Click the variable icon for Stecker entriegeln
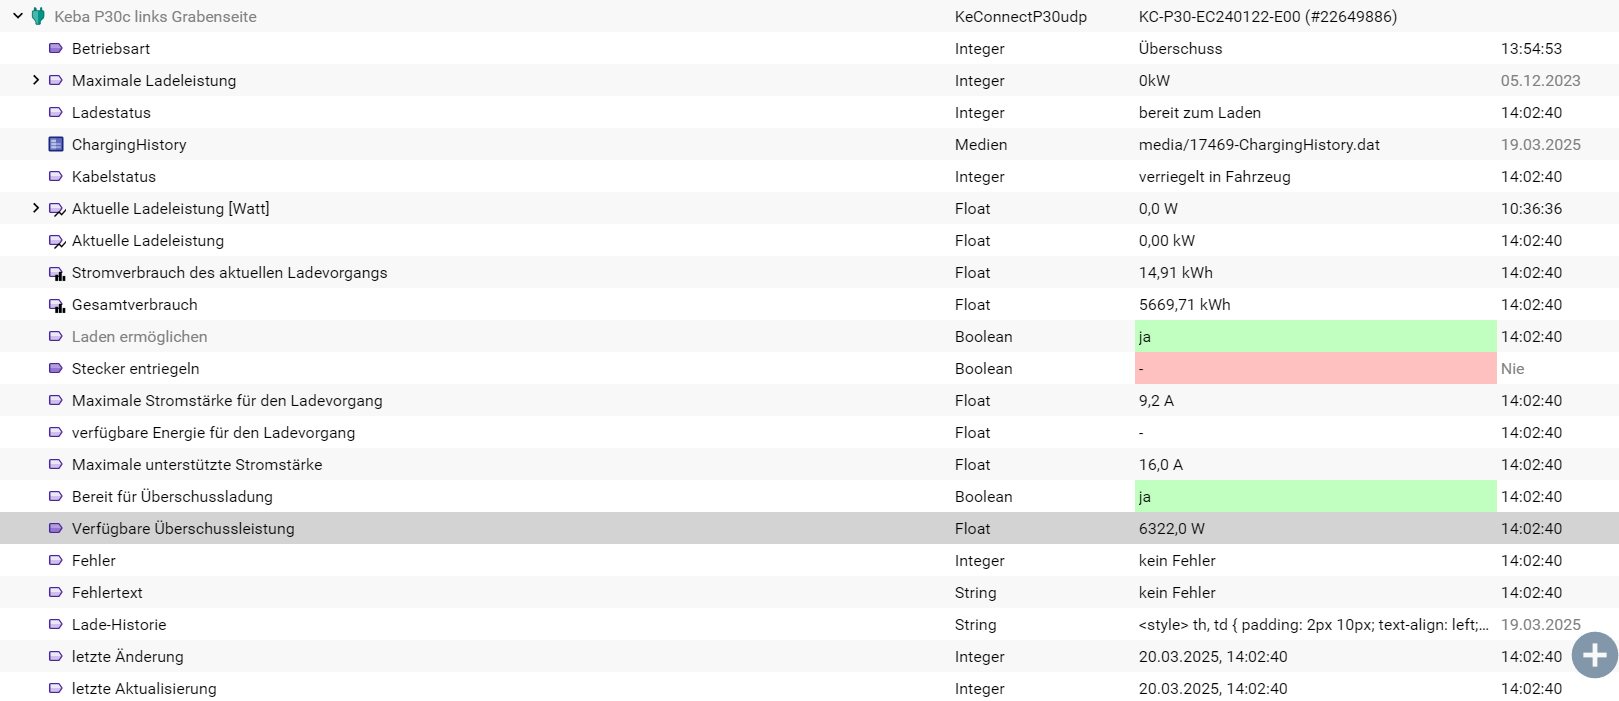Viewport: 1619px width, 701px height. click(x=56, y=368)
